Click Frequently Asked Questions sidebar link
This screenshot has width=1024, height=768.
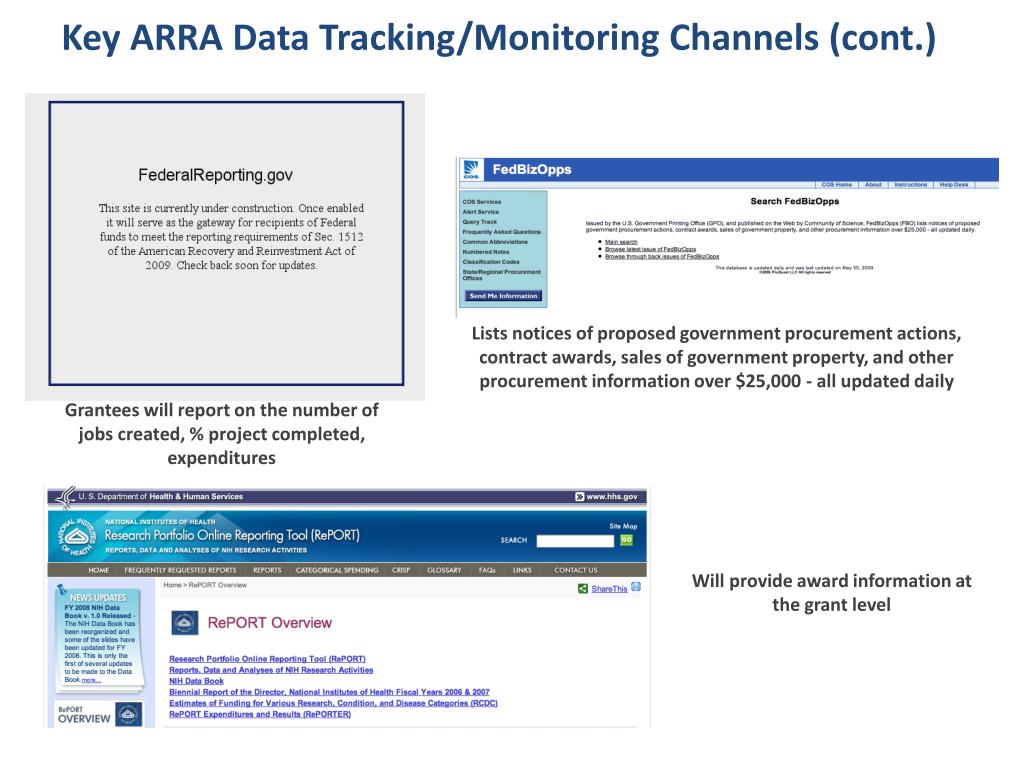click(502, 232)
